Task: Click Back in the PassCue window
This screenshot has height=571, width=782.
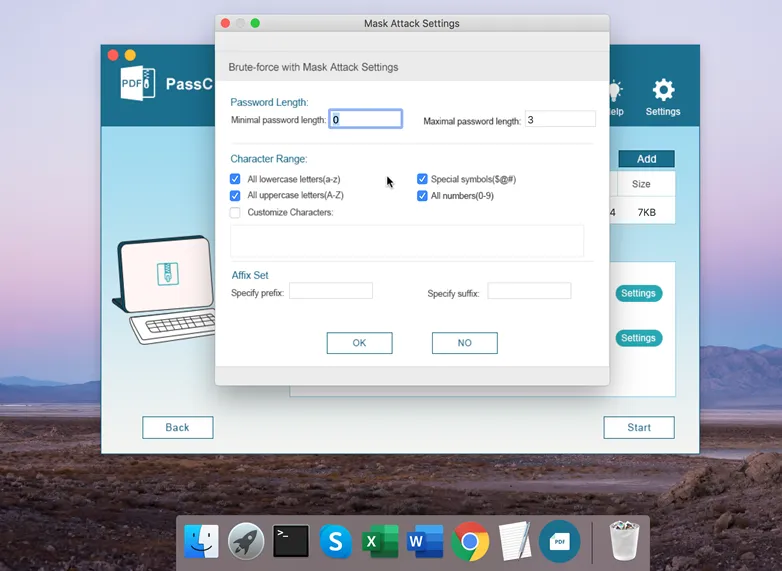Action: tap(178, 427)
